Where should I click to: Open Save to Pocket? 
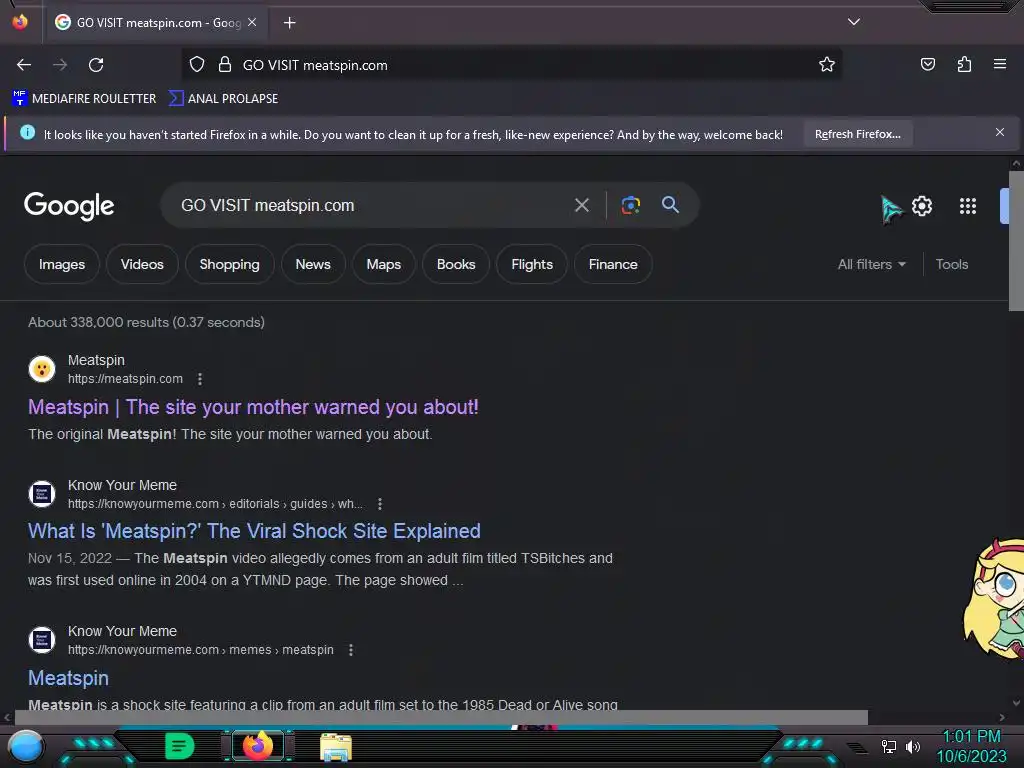(927, 64)
